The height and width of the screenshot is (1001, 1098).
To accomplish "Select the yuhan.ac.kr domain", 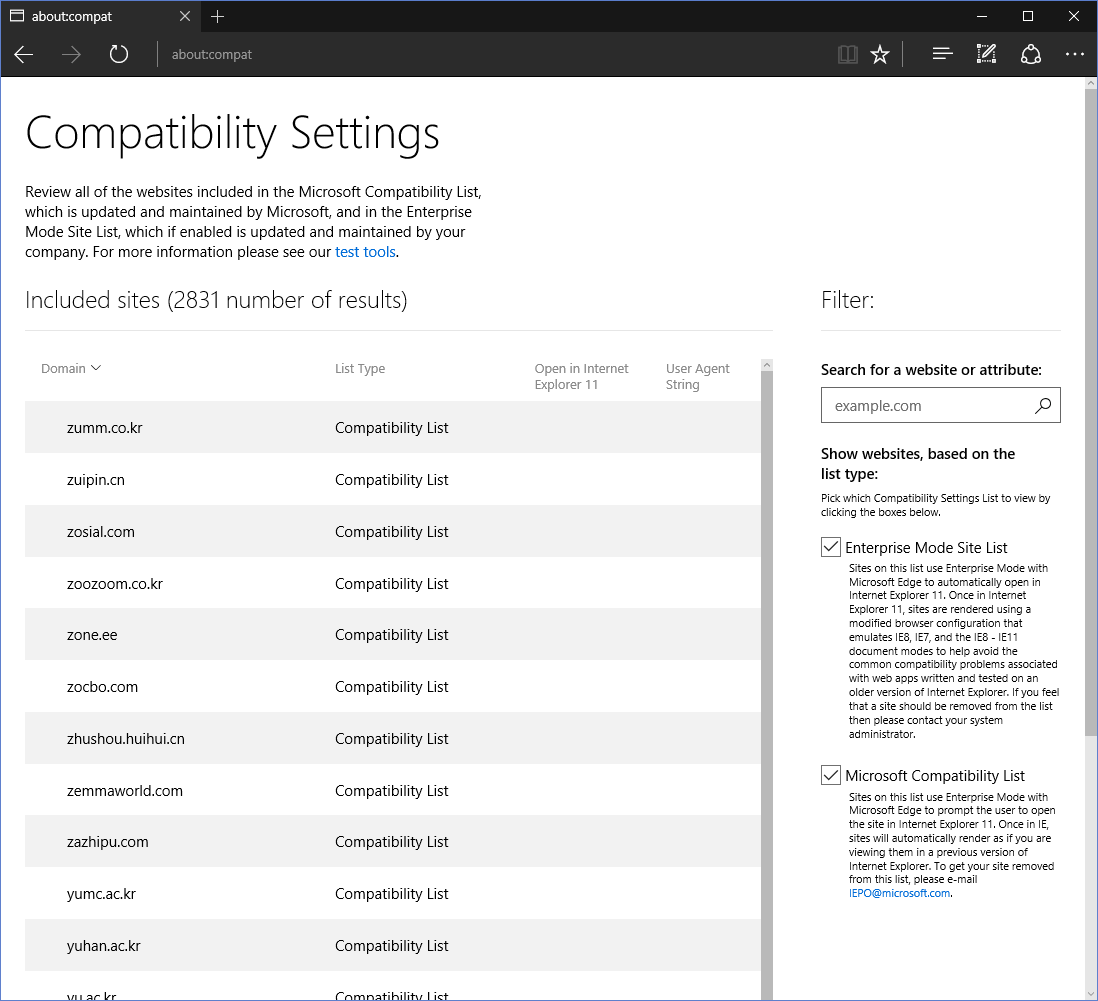I will point(104,946).
